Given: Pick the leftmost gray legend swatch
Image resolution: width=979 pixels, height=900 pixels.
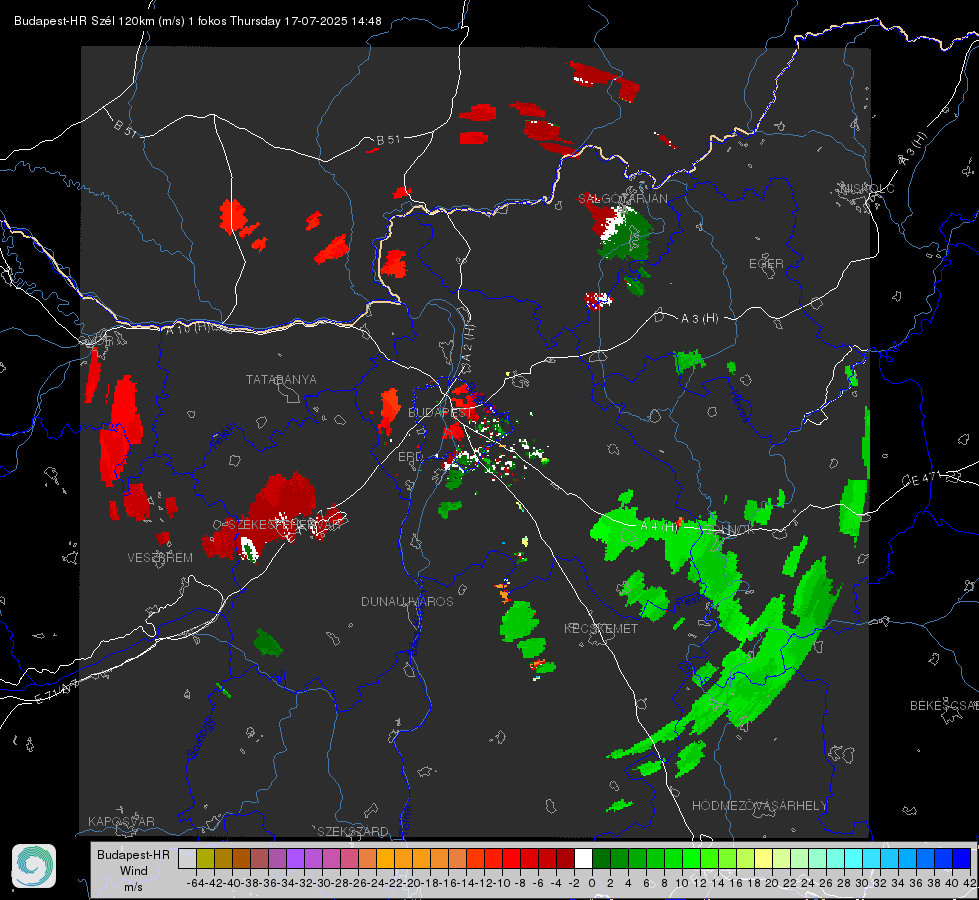Looking at the screenshot, I should pyautogui.click(x=187, y=859).
